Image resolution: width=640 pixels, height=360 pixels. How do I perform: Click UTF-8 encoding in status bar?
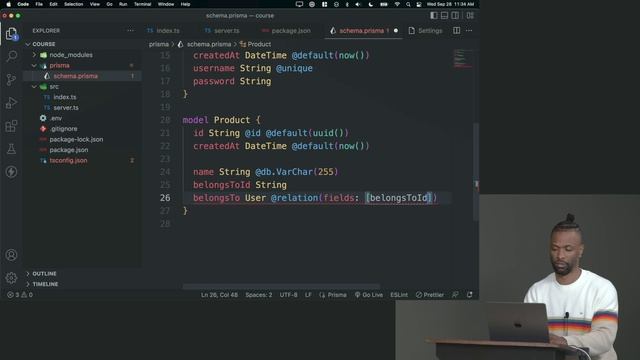click(289, 295)
